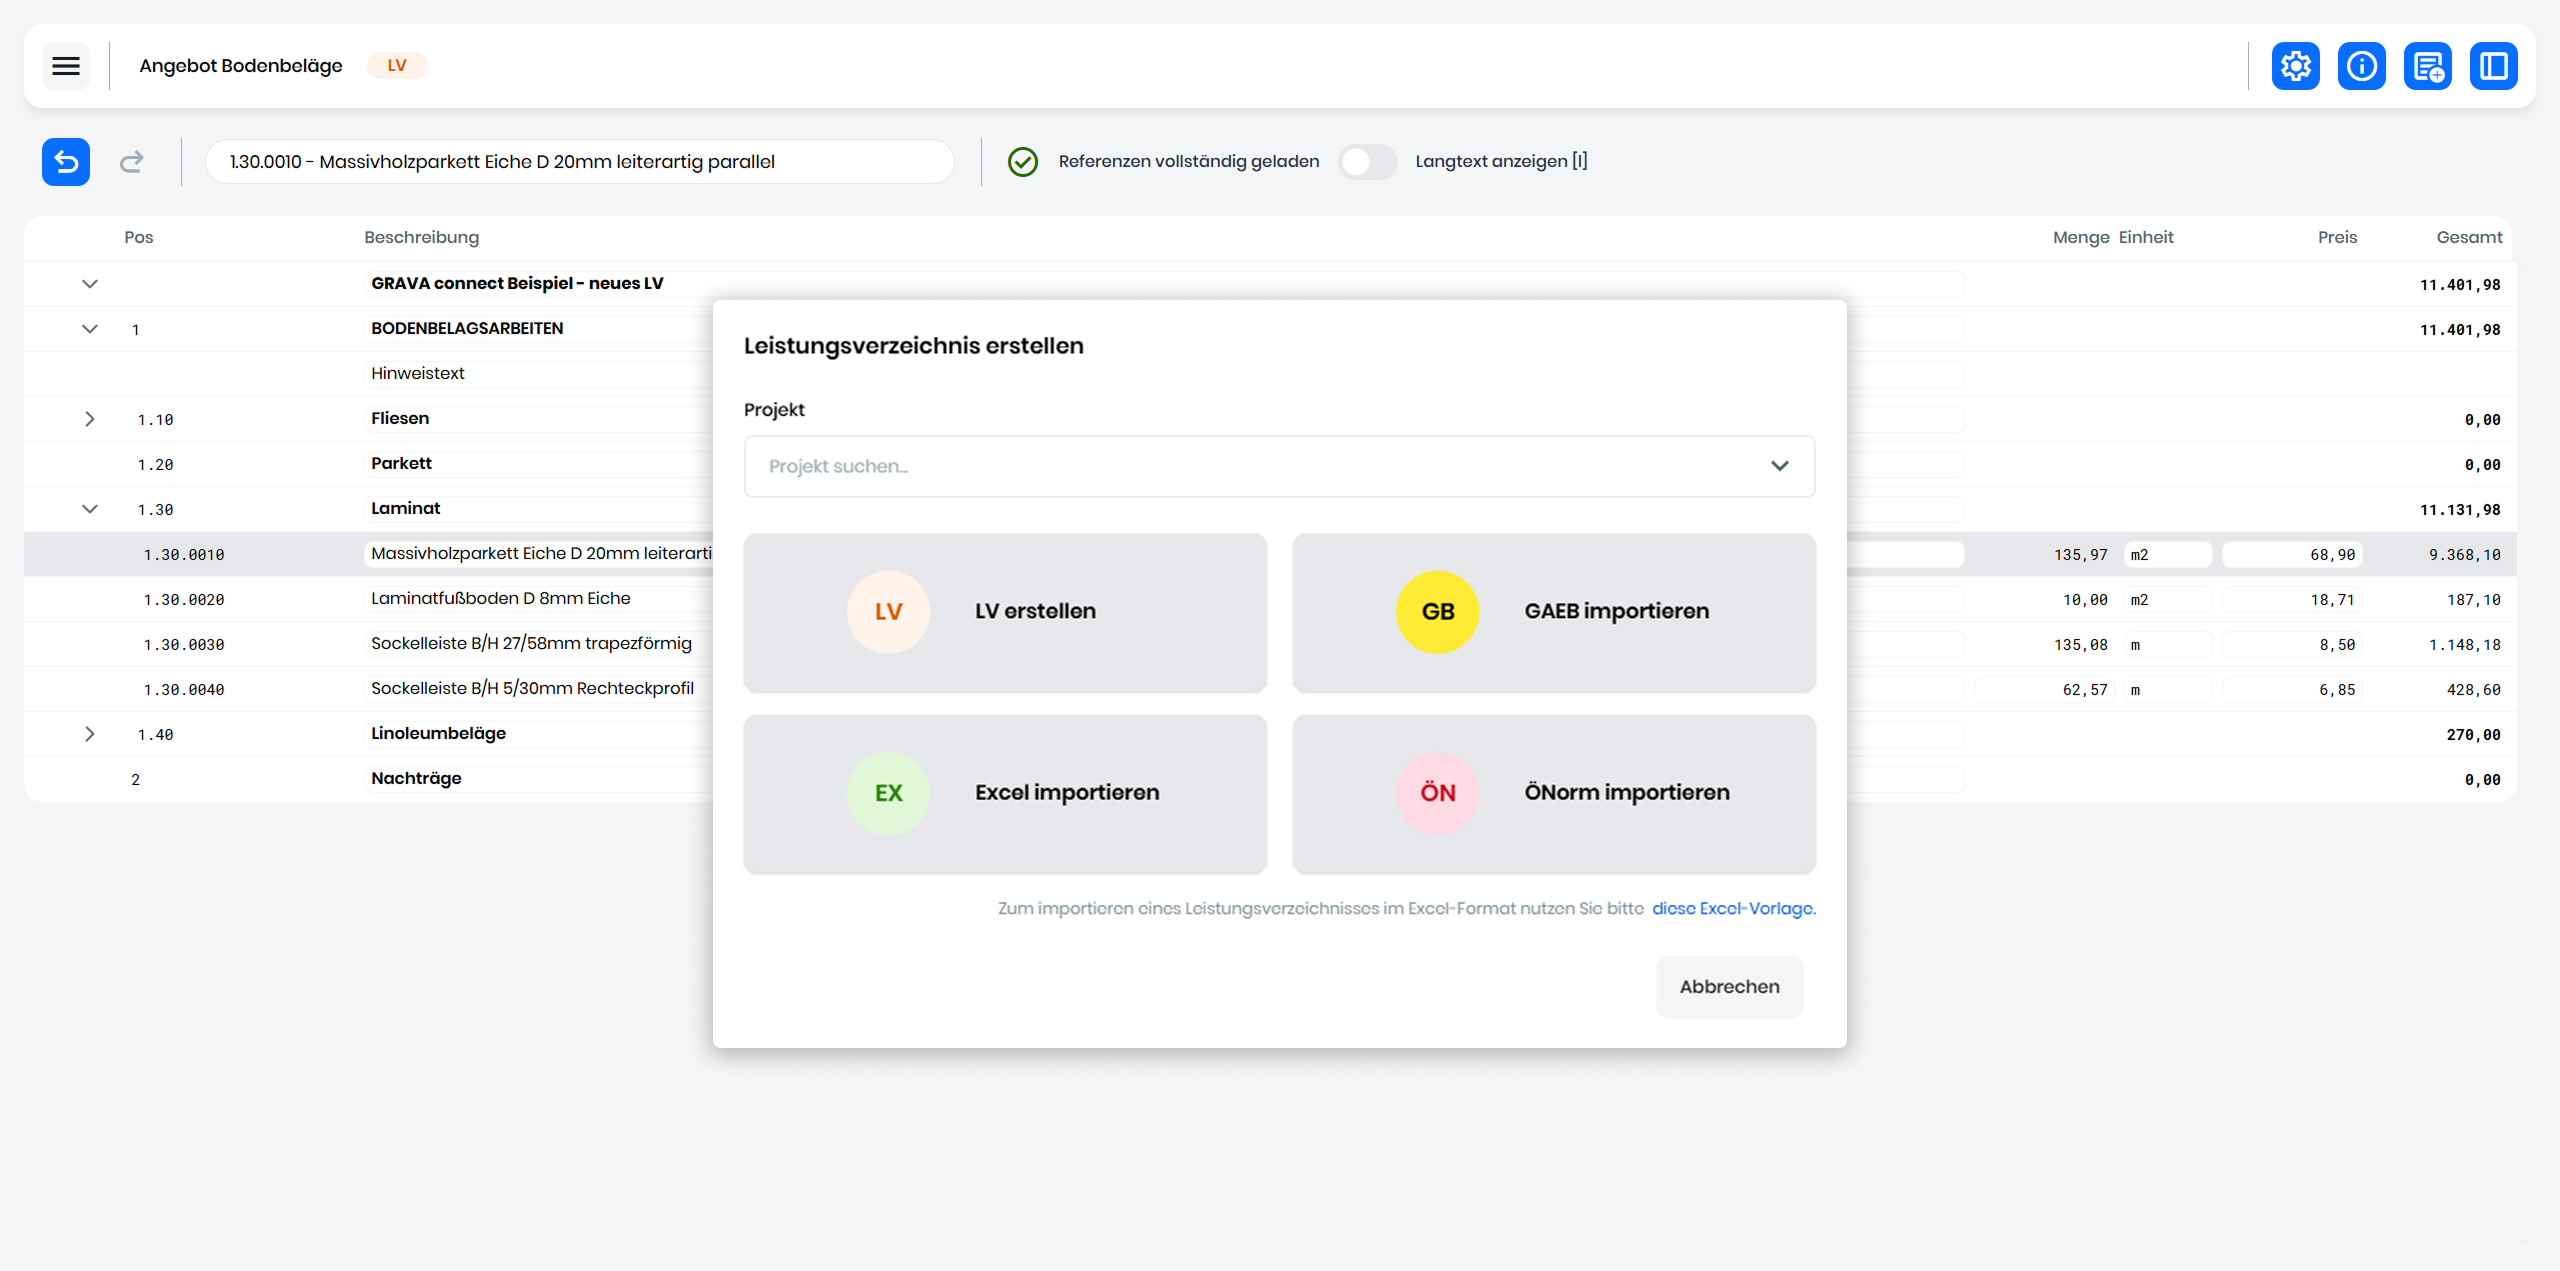Open the info circle icon
This screenshot has height=1271, width=2560.
2362,66
